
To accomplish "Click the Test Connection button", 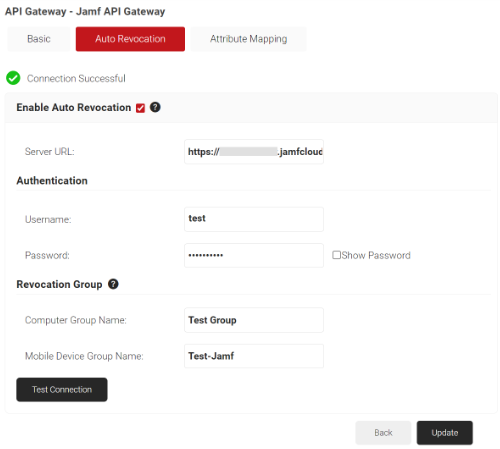I will pos(62,389).
